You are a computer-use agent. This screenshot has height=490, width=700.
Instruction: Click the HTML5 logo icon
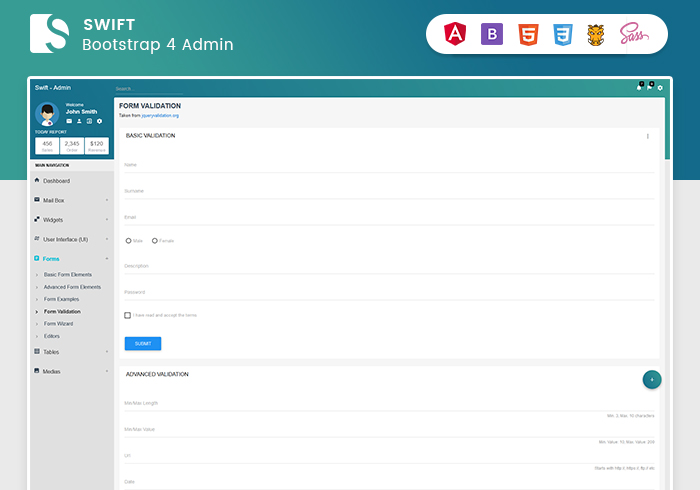(x=527, y=35)
